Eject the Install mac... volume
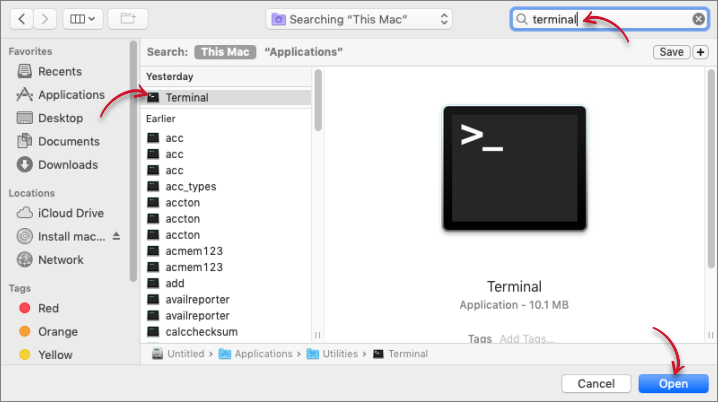718x402 pixels. click(x=116, y=236)
